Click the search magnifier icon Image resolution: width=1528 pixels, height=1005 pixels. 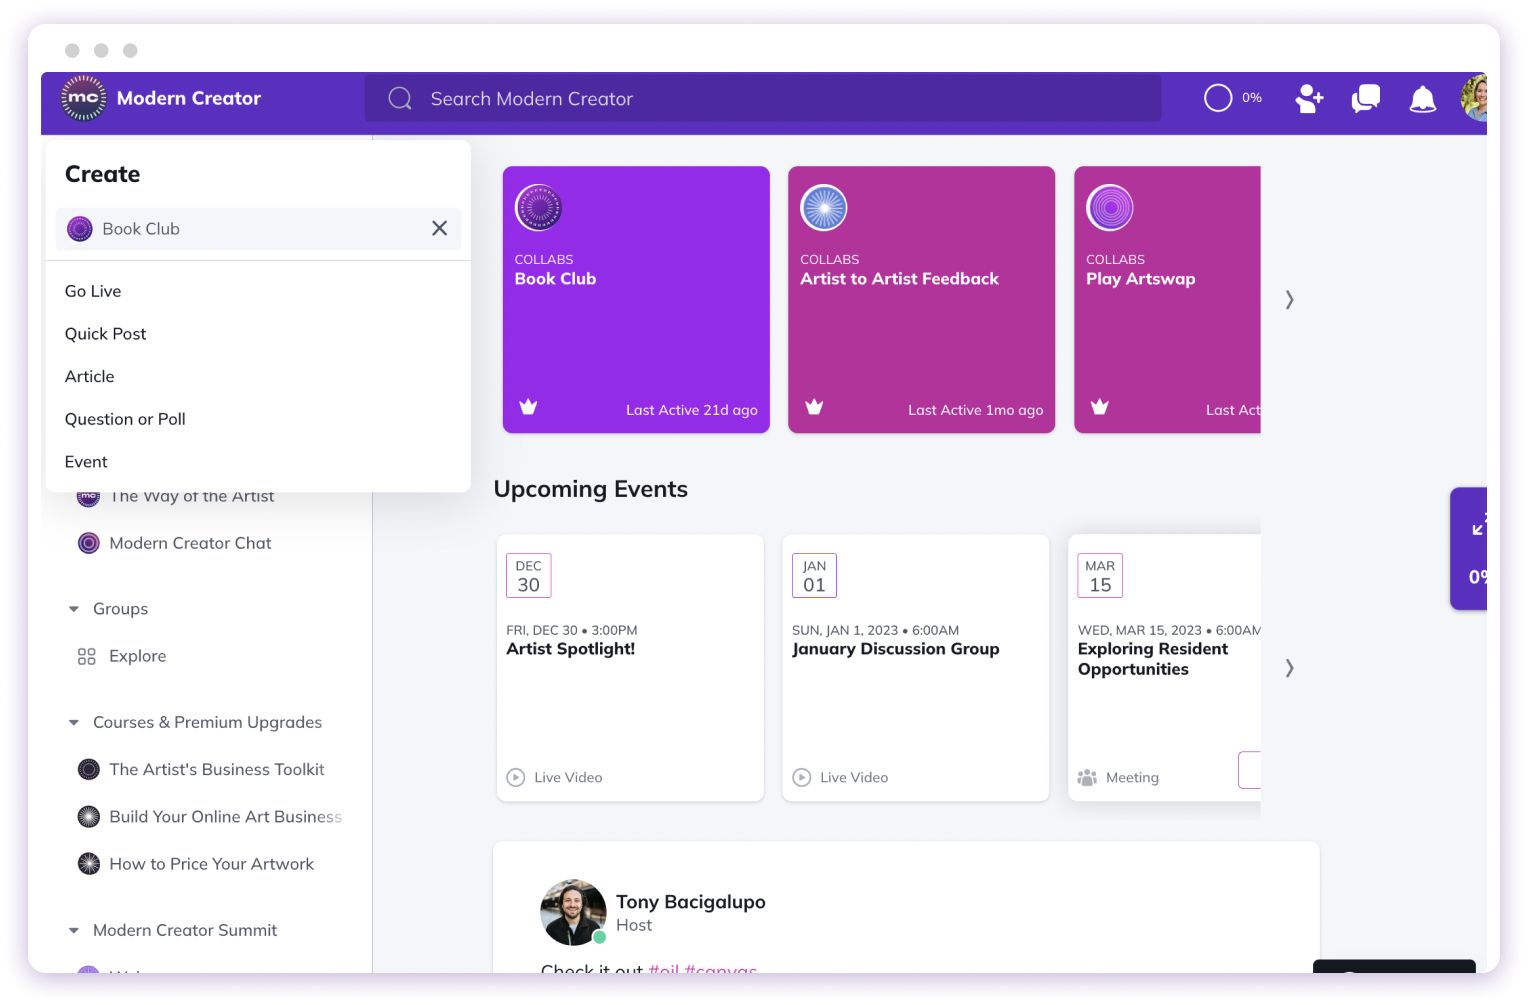400,98
